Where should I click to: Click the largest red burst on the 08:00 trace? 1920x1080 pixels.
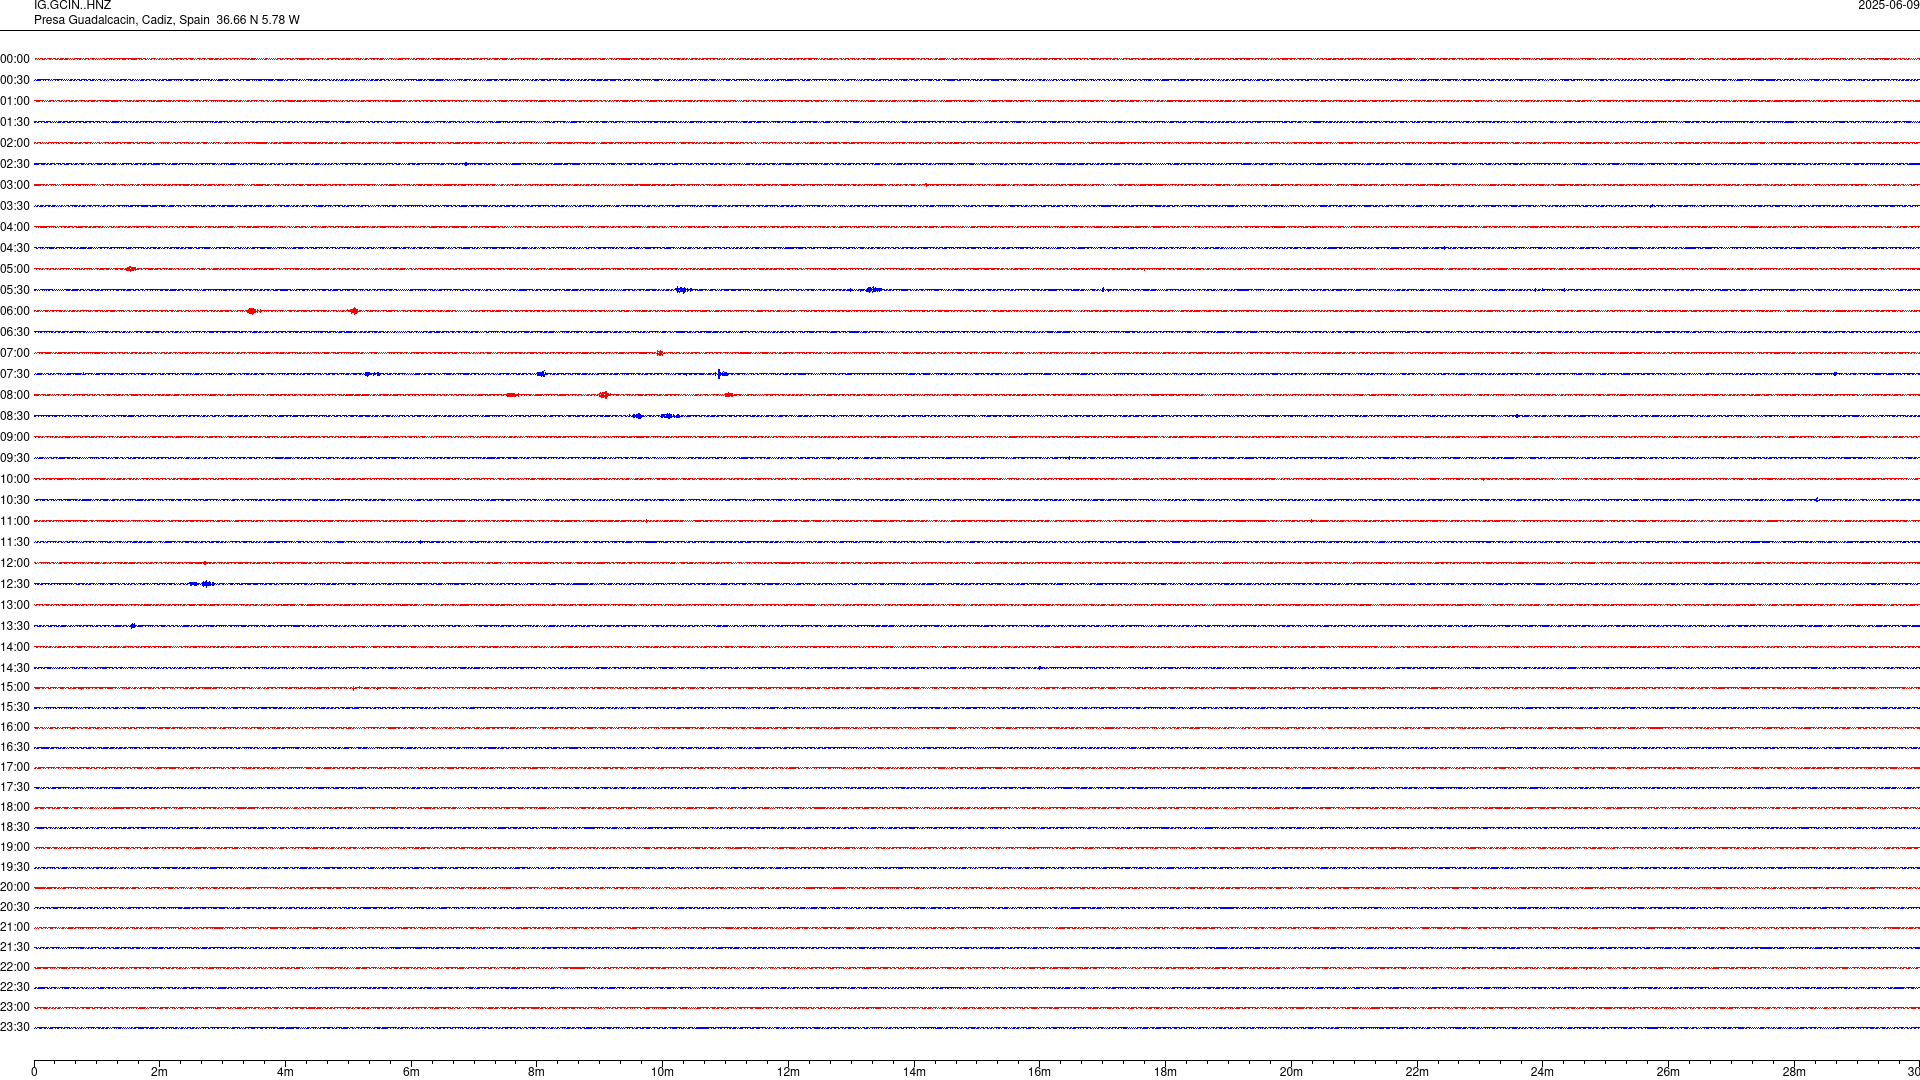pyautogui.click(x=604, y=395)
